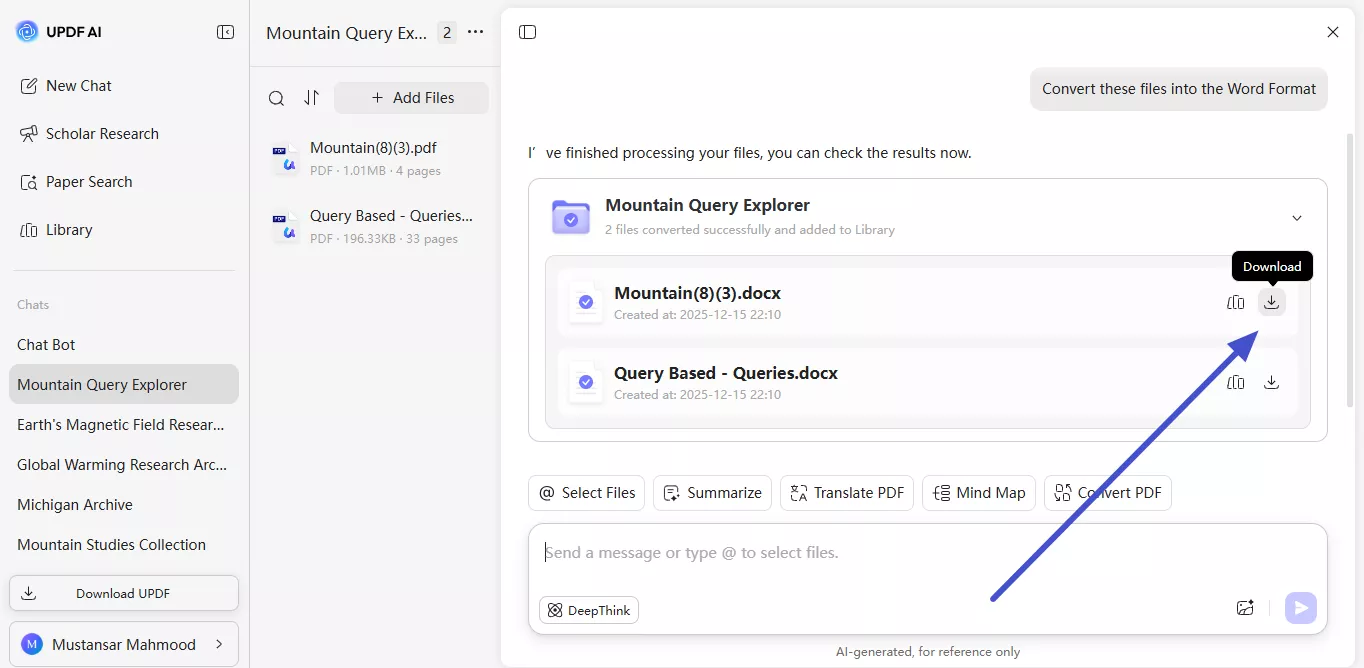The image size is (1364, 668).
Task: Upload an image to the message
Action: 1245,608
